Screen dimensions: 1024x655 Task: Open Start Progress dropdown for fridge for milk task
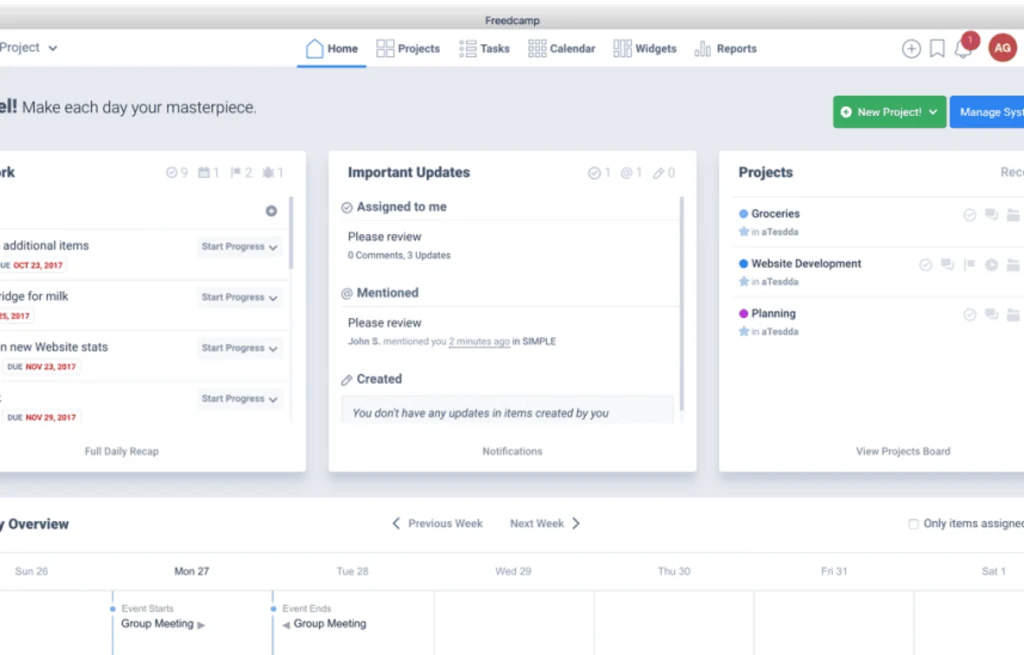point(239,297)
